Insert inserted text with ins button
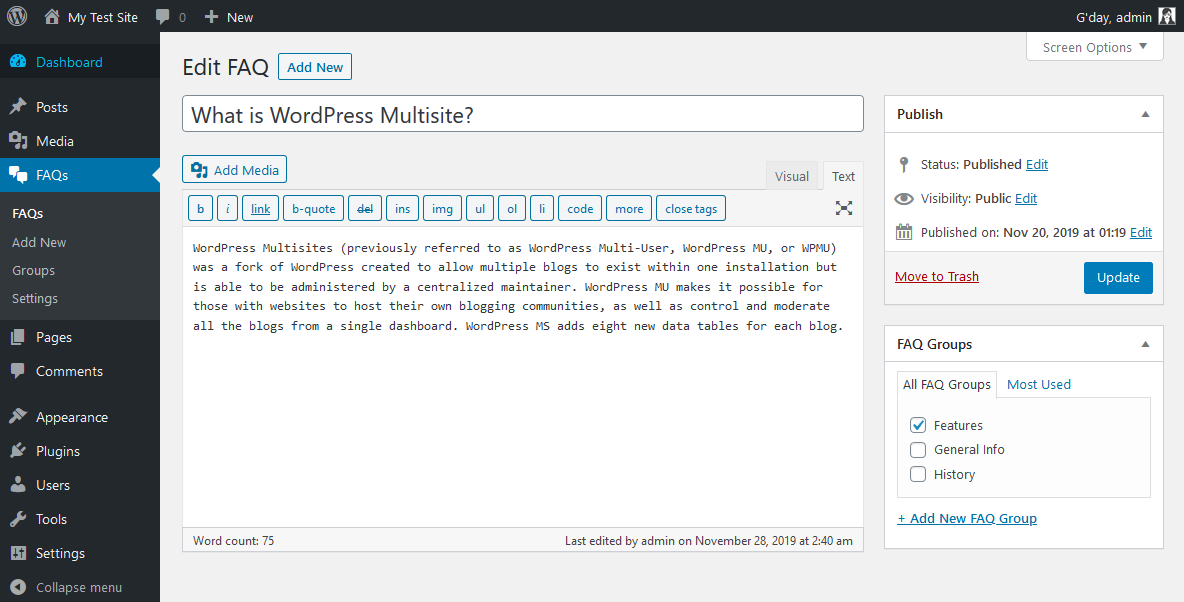1184x602 pixels. tap(402, 208)
